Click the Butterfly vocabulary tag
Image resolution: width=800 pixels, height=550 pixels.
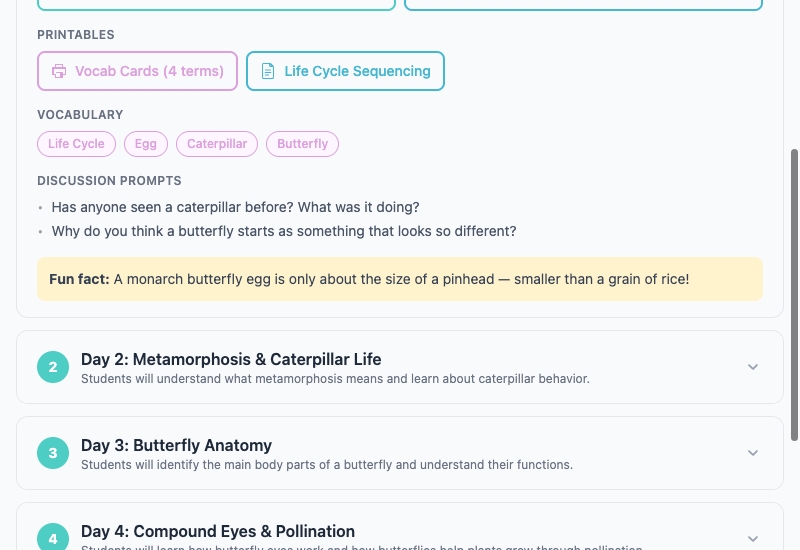pyautogui.click(x=303, y=144)
